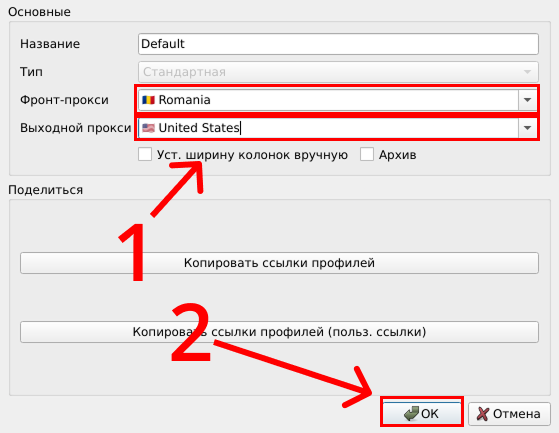Click the Название label
The image size is (559, 433).
(50, 44)
